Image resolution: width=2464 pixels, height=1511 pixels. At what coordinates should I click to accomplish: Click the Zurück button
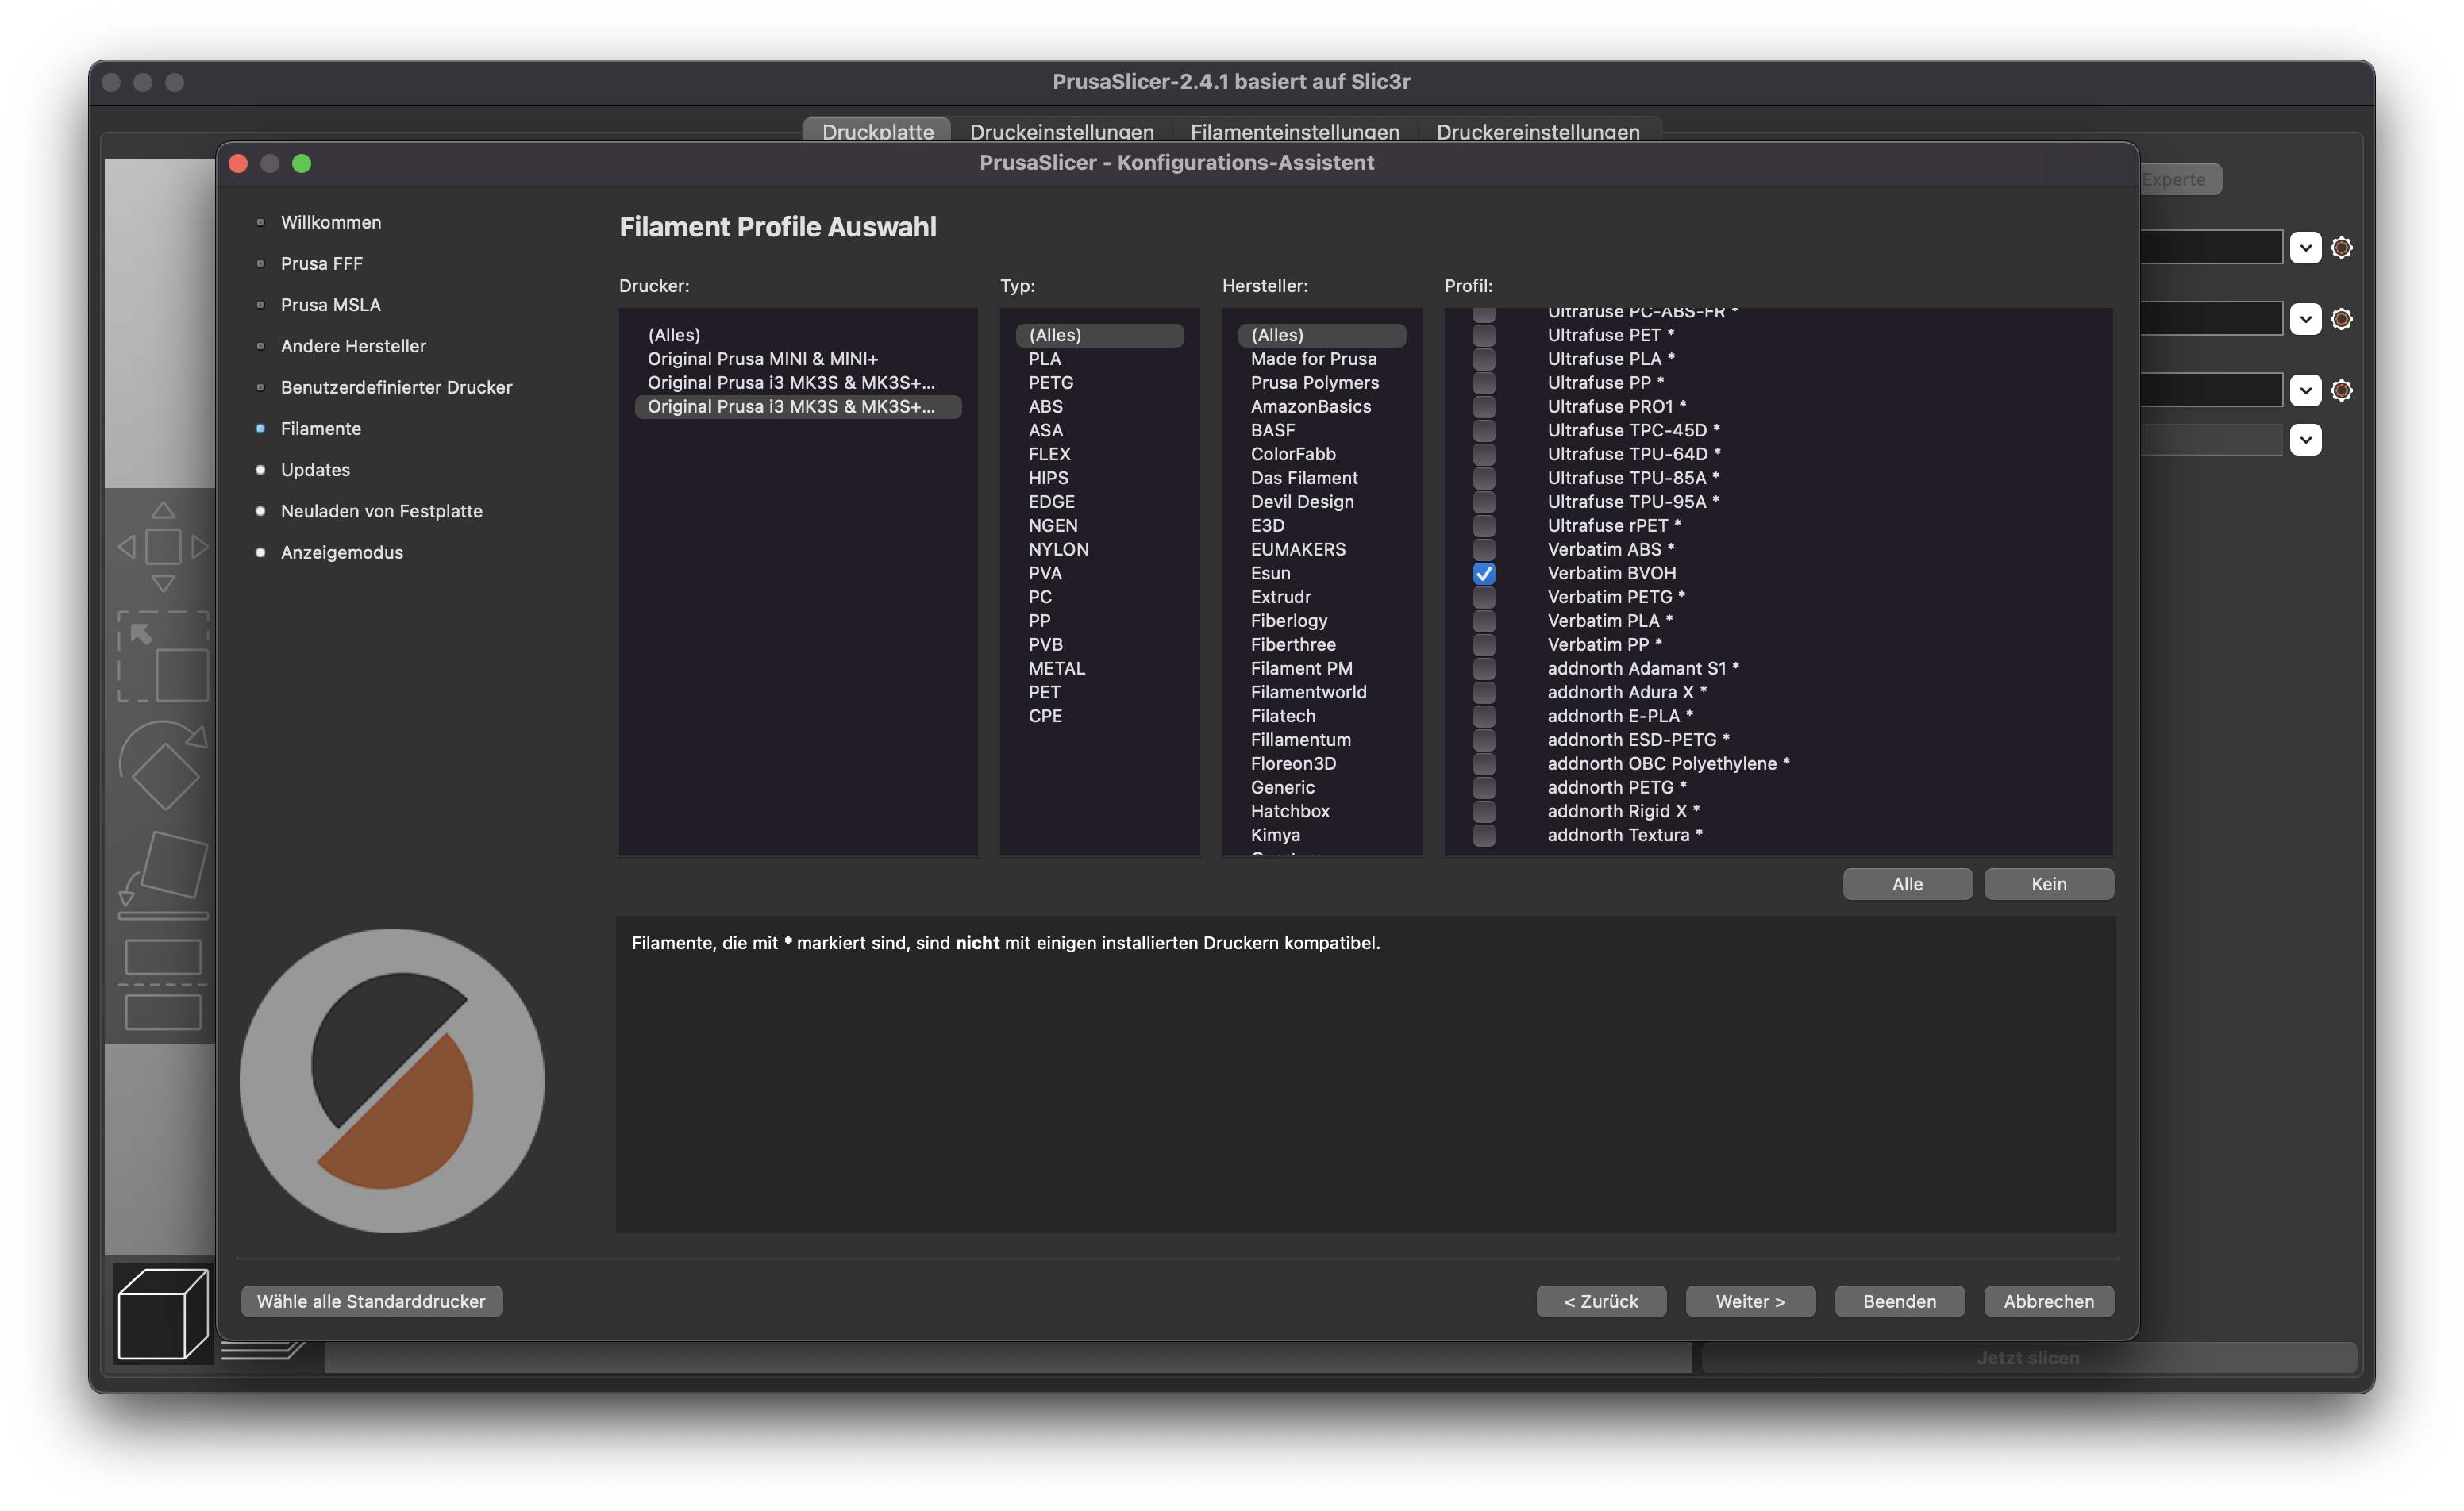[1601, 1301]
